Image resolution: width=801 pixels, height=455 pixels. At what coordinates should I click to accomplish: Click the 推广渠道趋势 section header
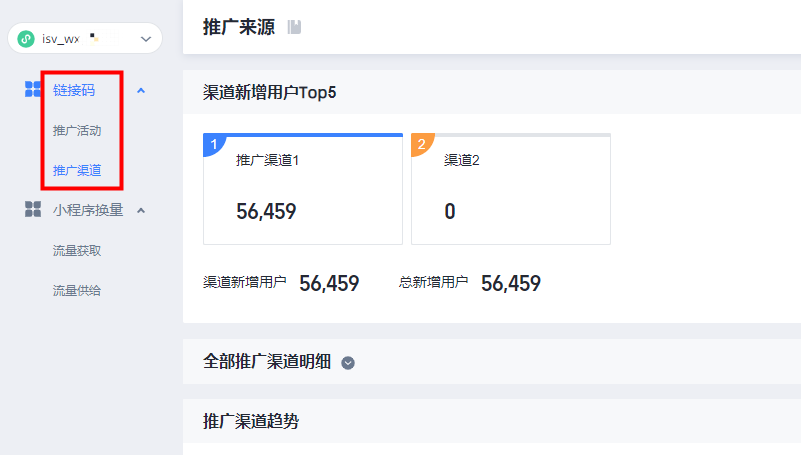pos(251,421)
